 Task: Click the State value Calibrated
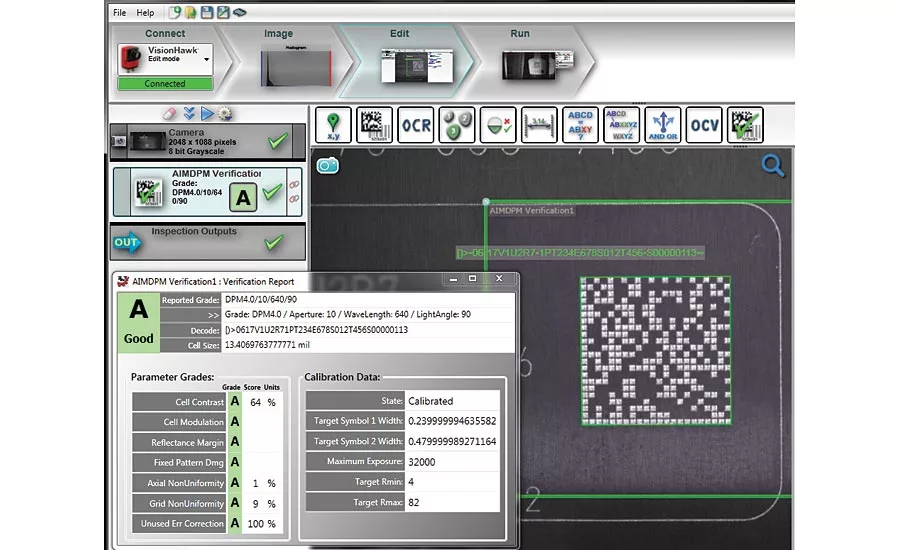point(430,401)
